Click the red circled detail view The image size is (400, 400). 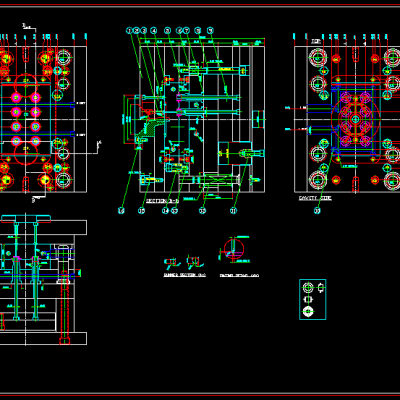(234, 249)
